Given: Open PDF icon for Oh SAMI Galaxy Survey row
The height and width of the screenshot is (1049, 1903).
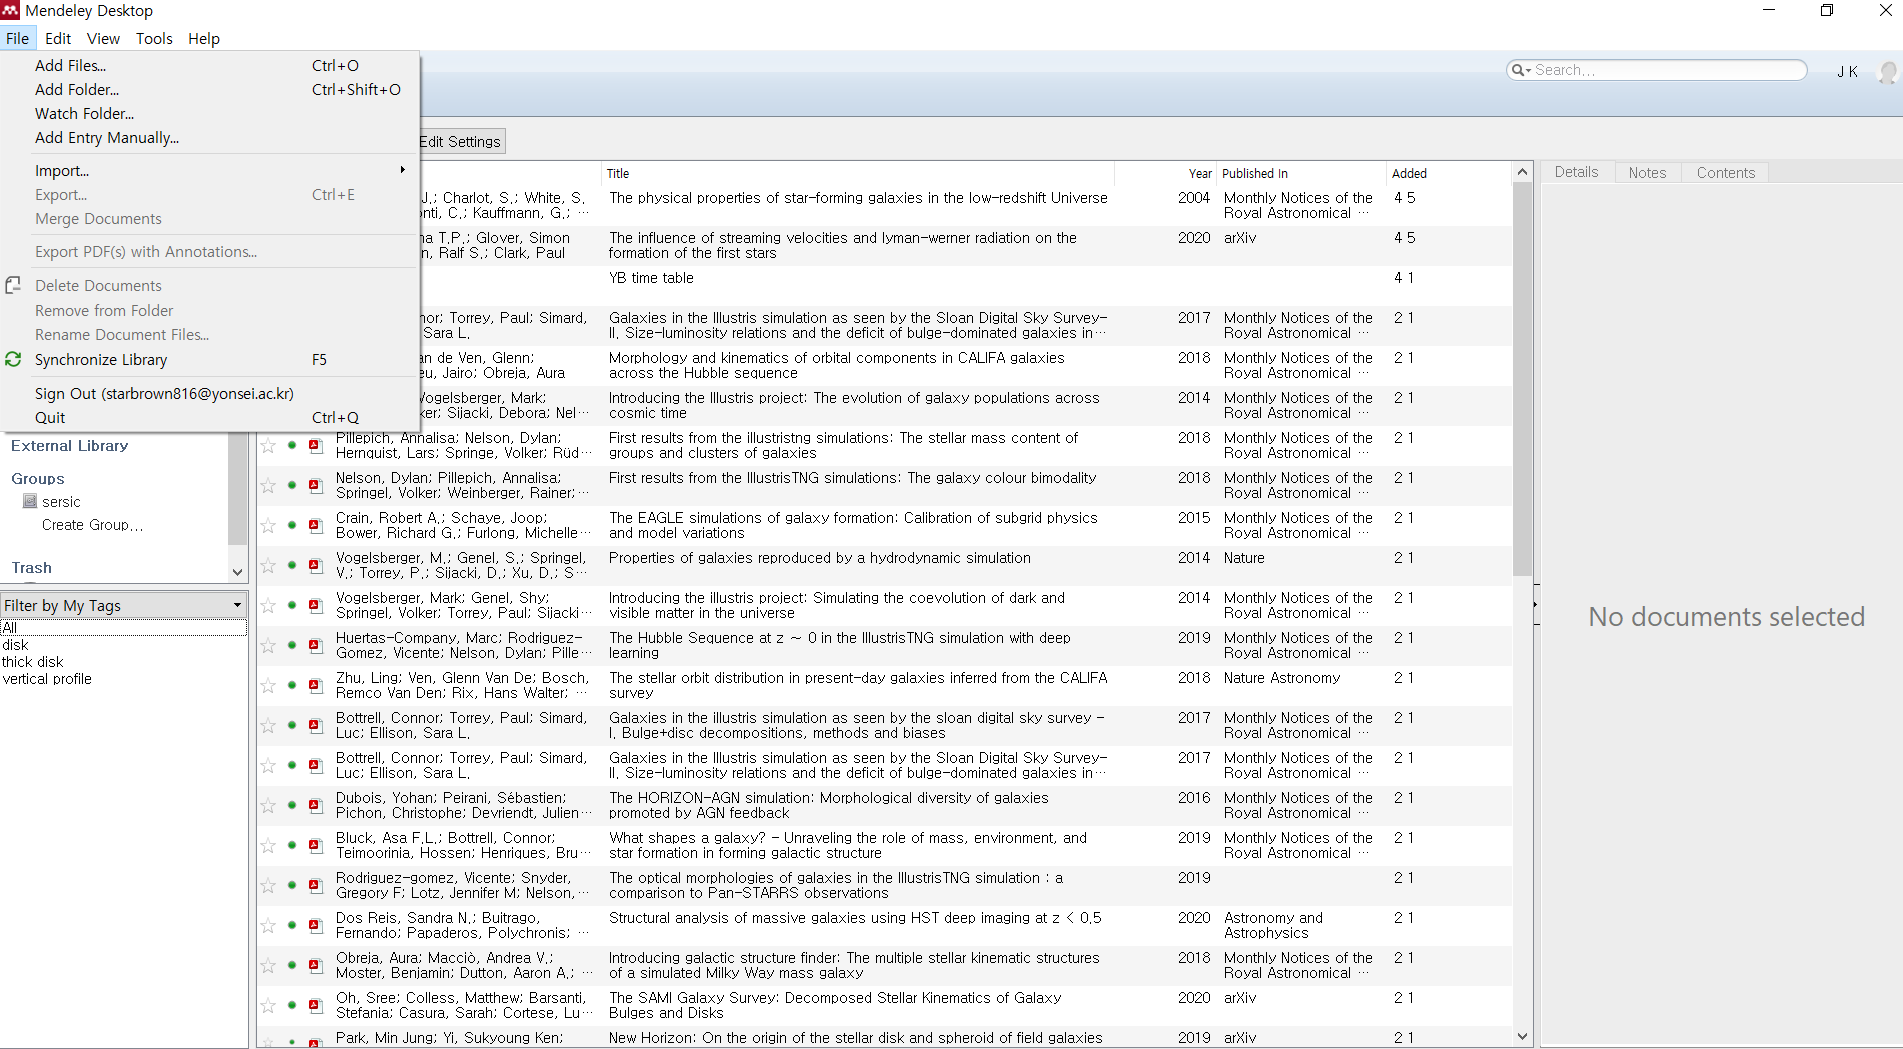Looking at the screenshot, I should pos(315,1005).
